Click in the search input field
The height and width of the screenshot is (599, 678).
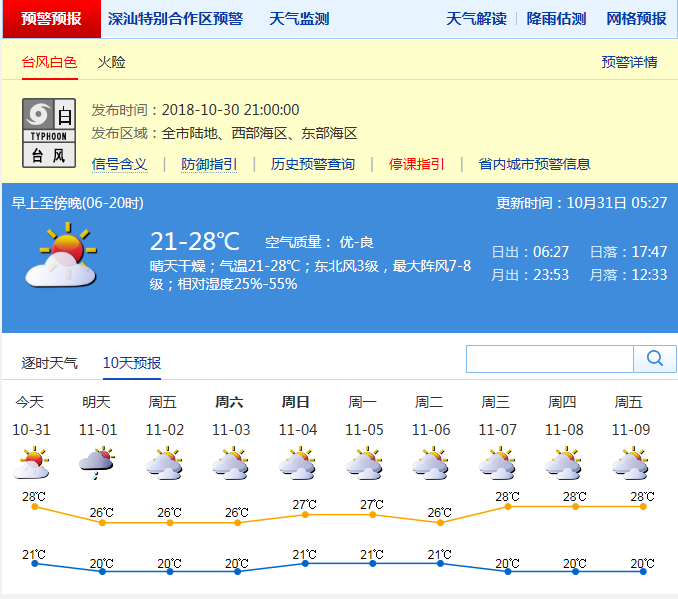tap(550, 359)
